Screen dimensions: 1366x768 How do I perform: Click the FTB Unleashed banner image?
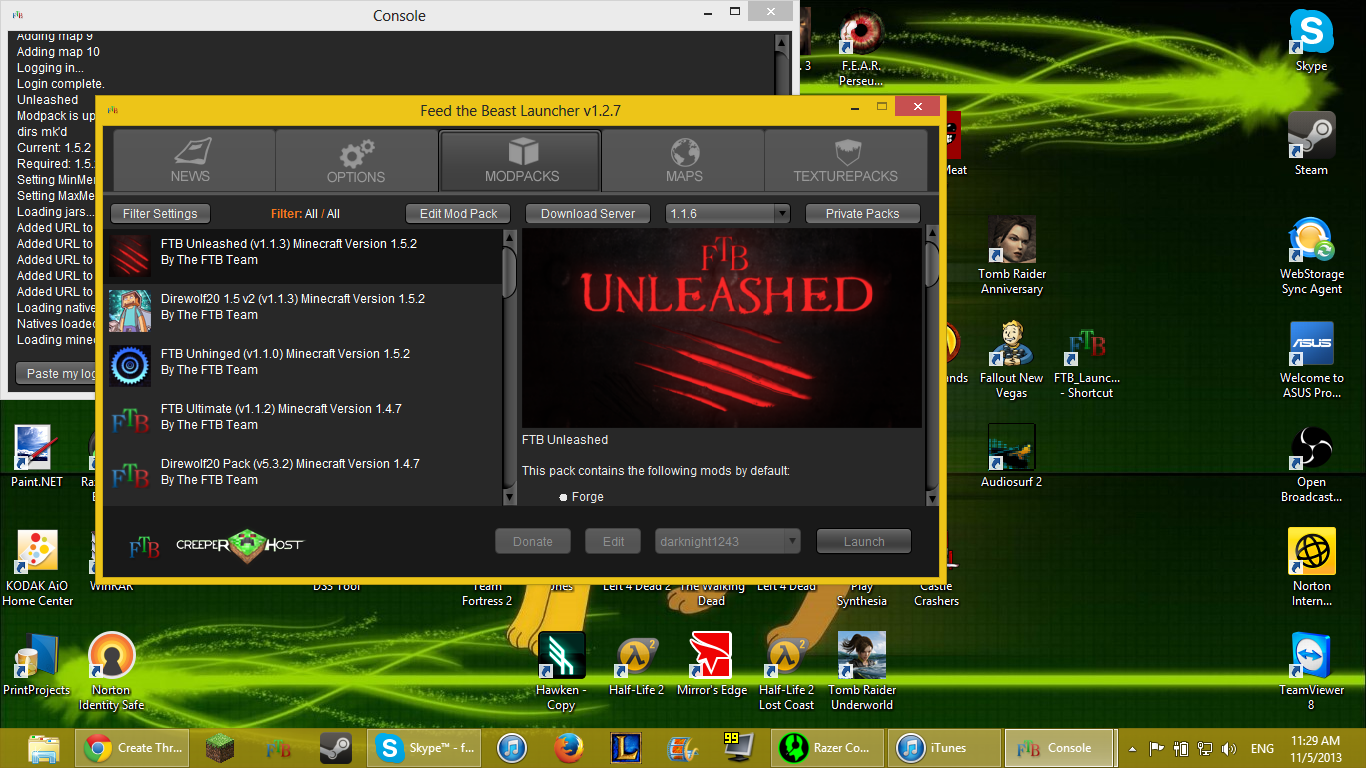click(x=722, y=328)
